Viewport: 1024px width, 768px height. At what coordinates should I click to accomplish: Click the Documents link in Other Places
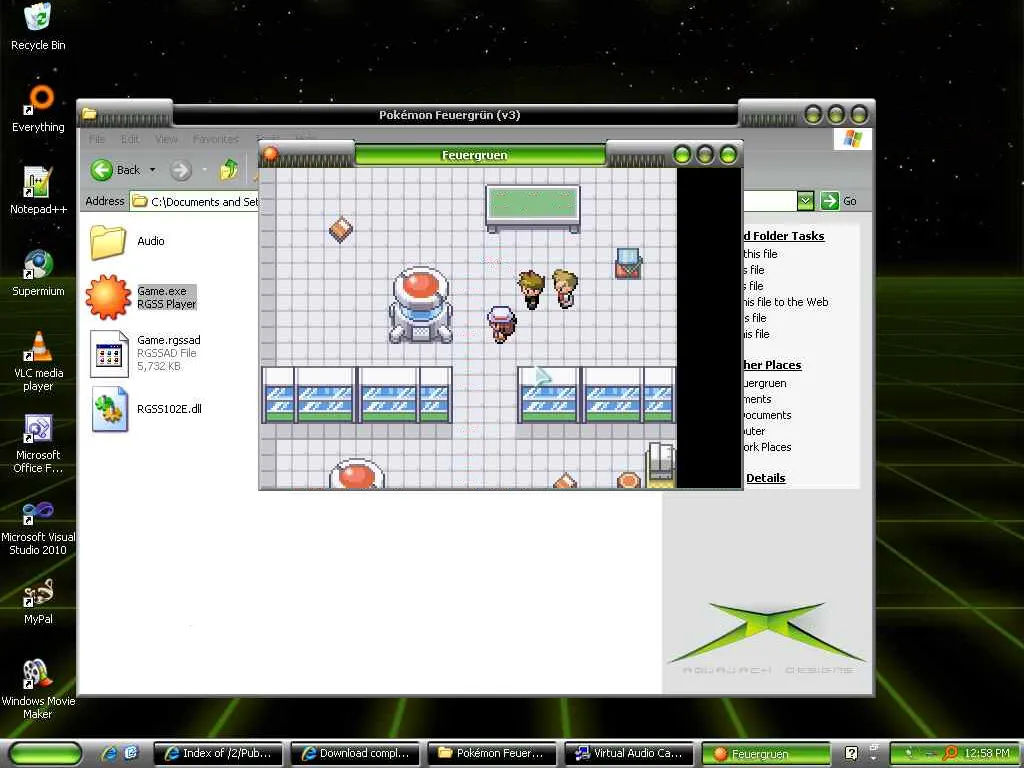coord(767,415)
